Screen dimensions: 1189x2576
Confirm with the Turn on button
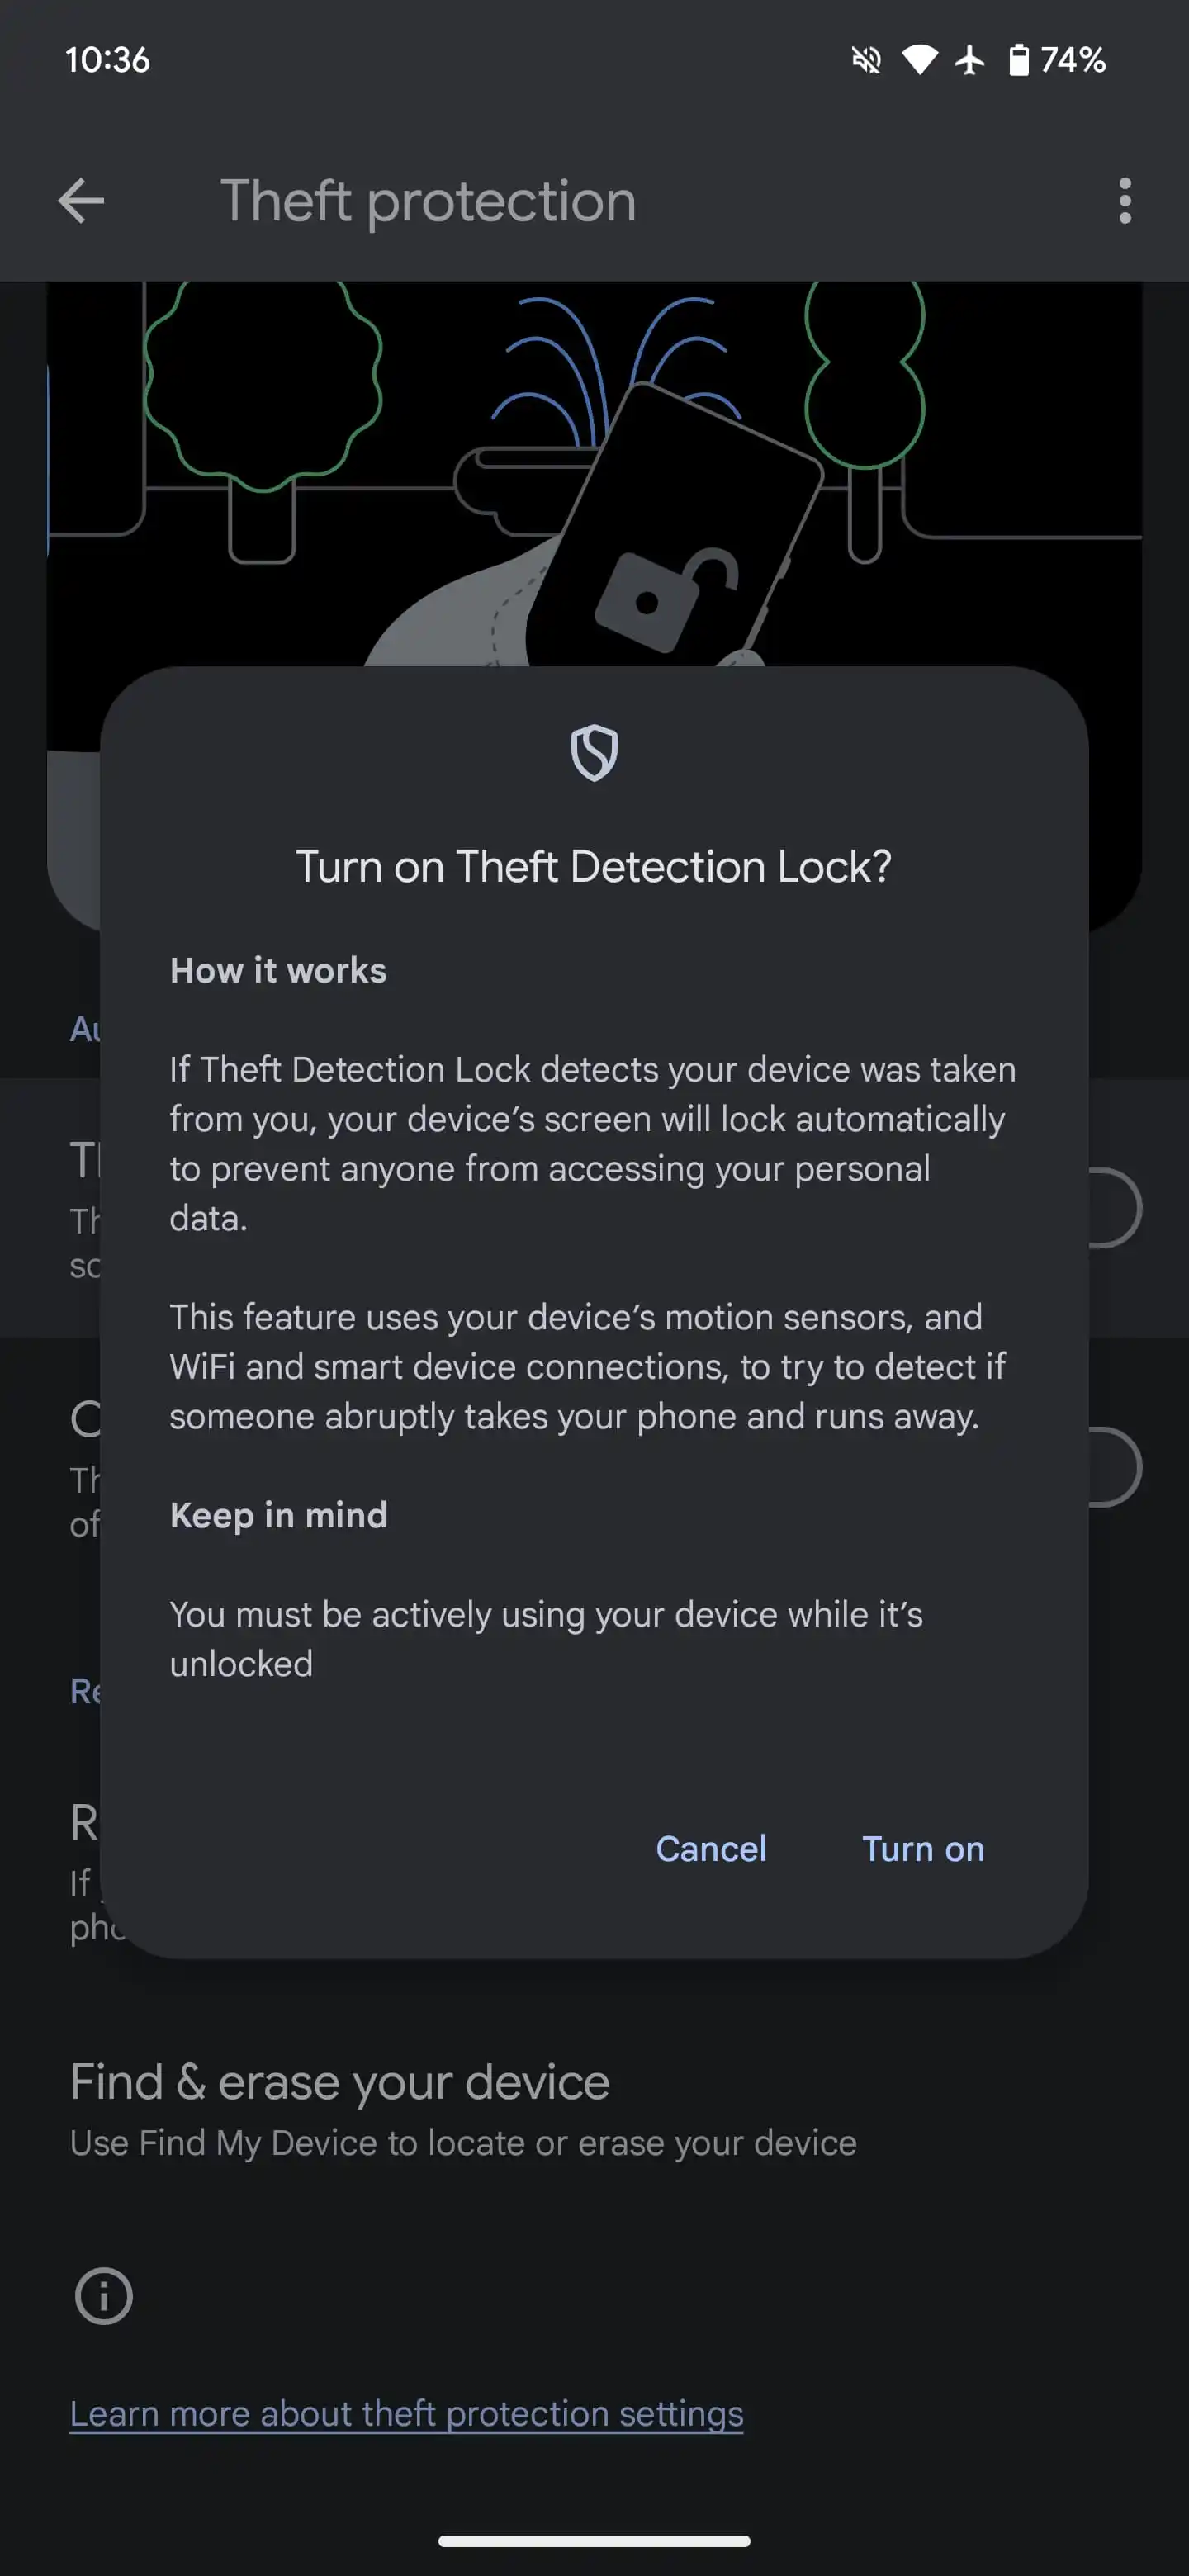tap(923, 1848)
